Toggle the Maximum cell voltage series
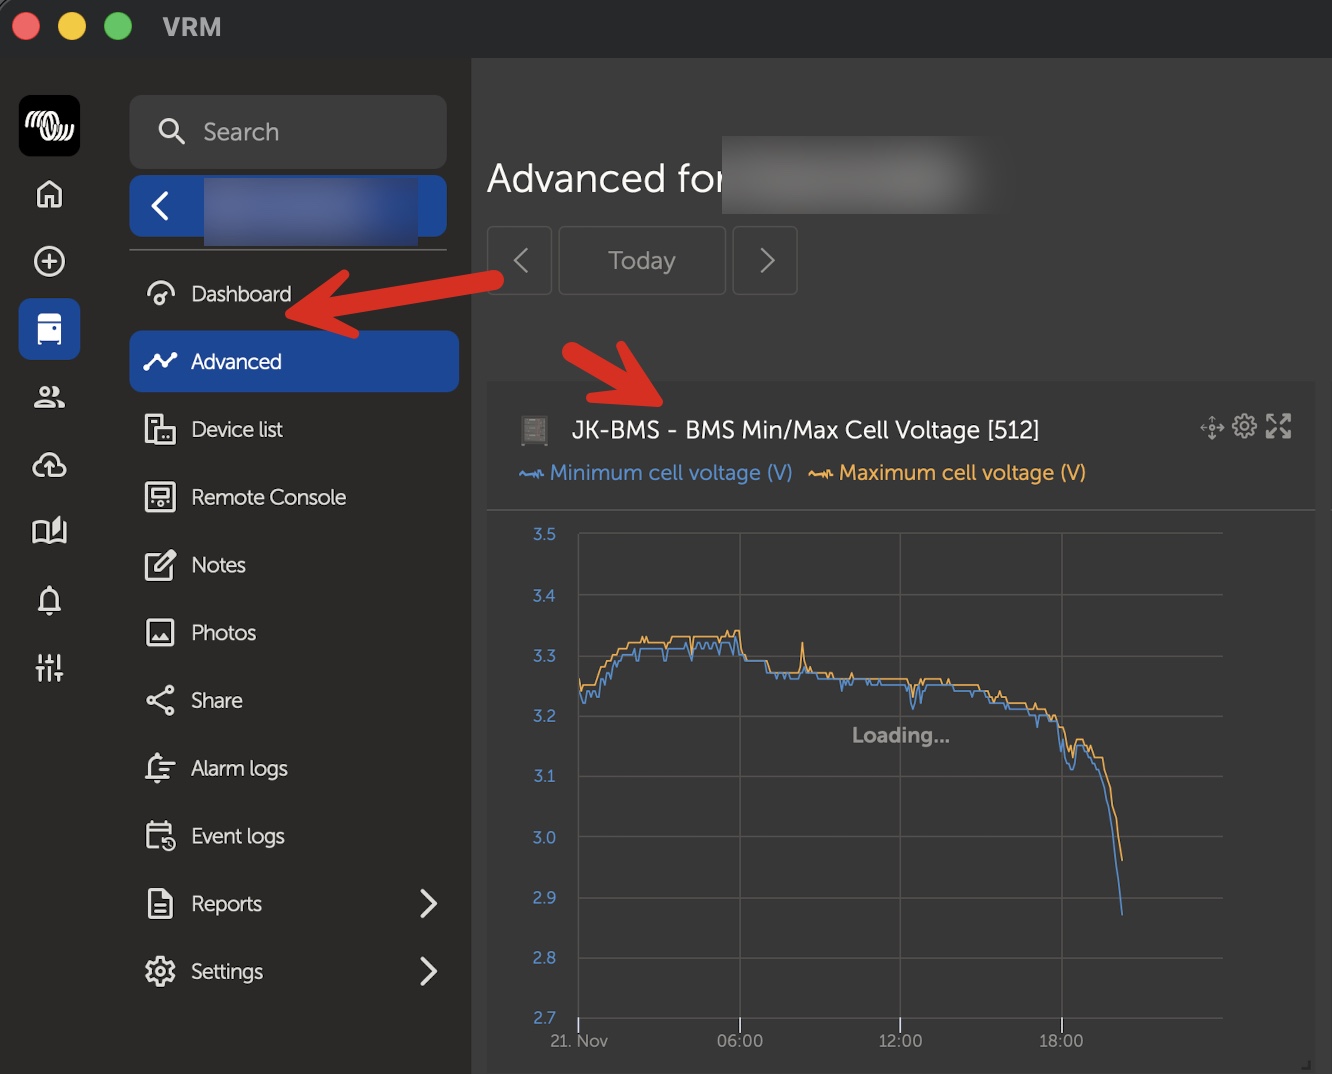 [947, 473]
